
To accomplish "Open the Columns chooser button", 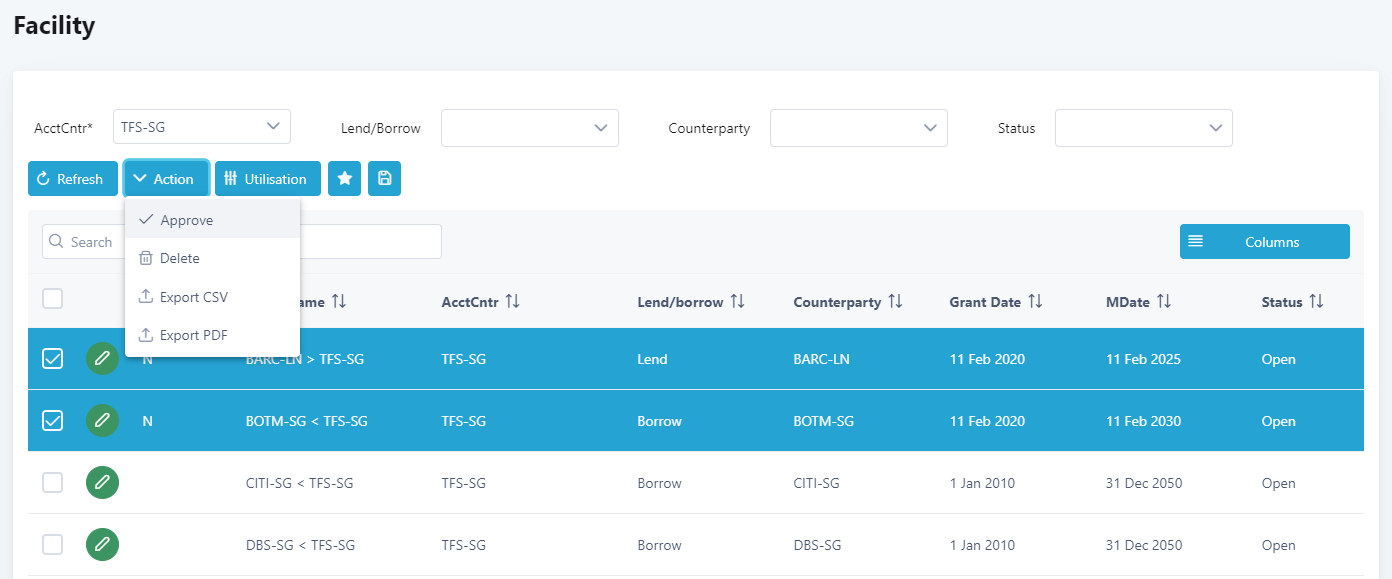I will [x=1265, y=242].
